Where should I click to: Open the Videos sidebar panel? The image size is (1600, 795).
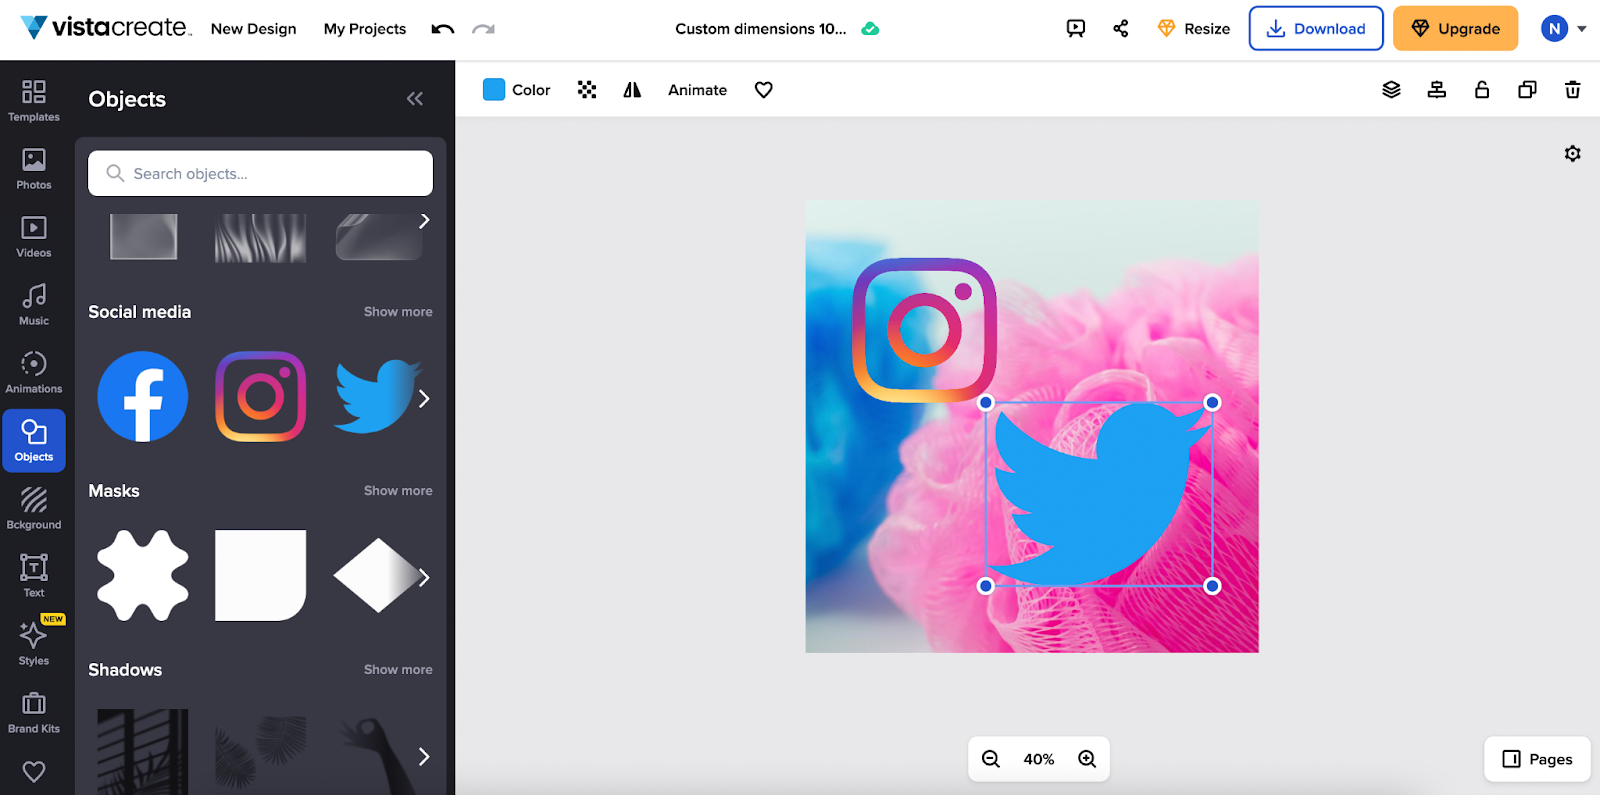pyautogui.click(x=34, y=237)
